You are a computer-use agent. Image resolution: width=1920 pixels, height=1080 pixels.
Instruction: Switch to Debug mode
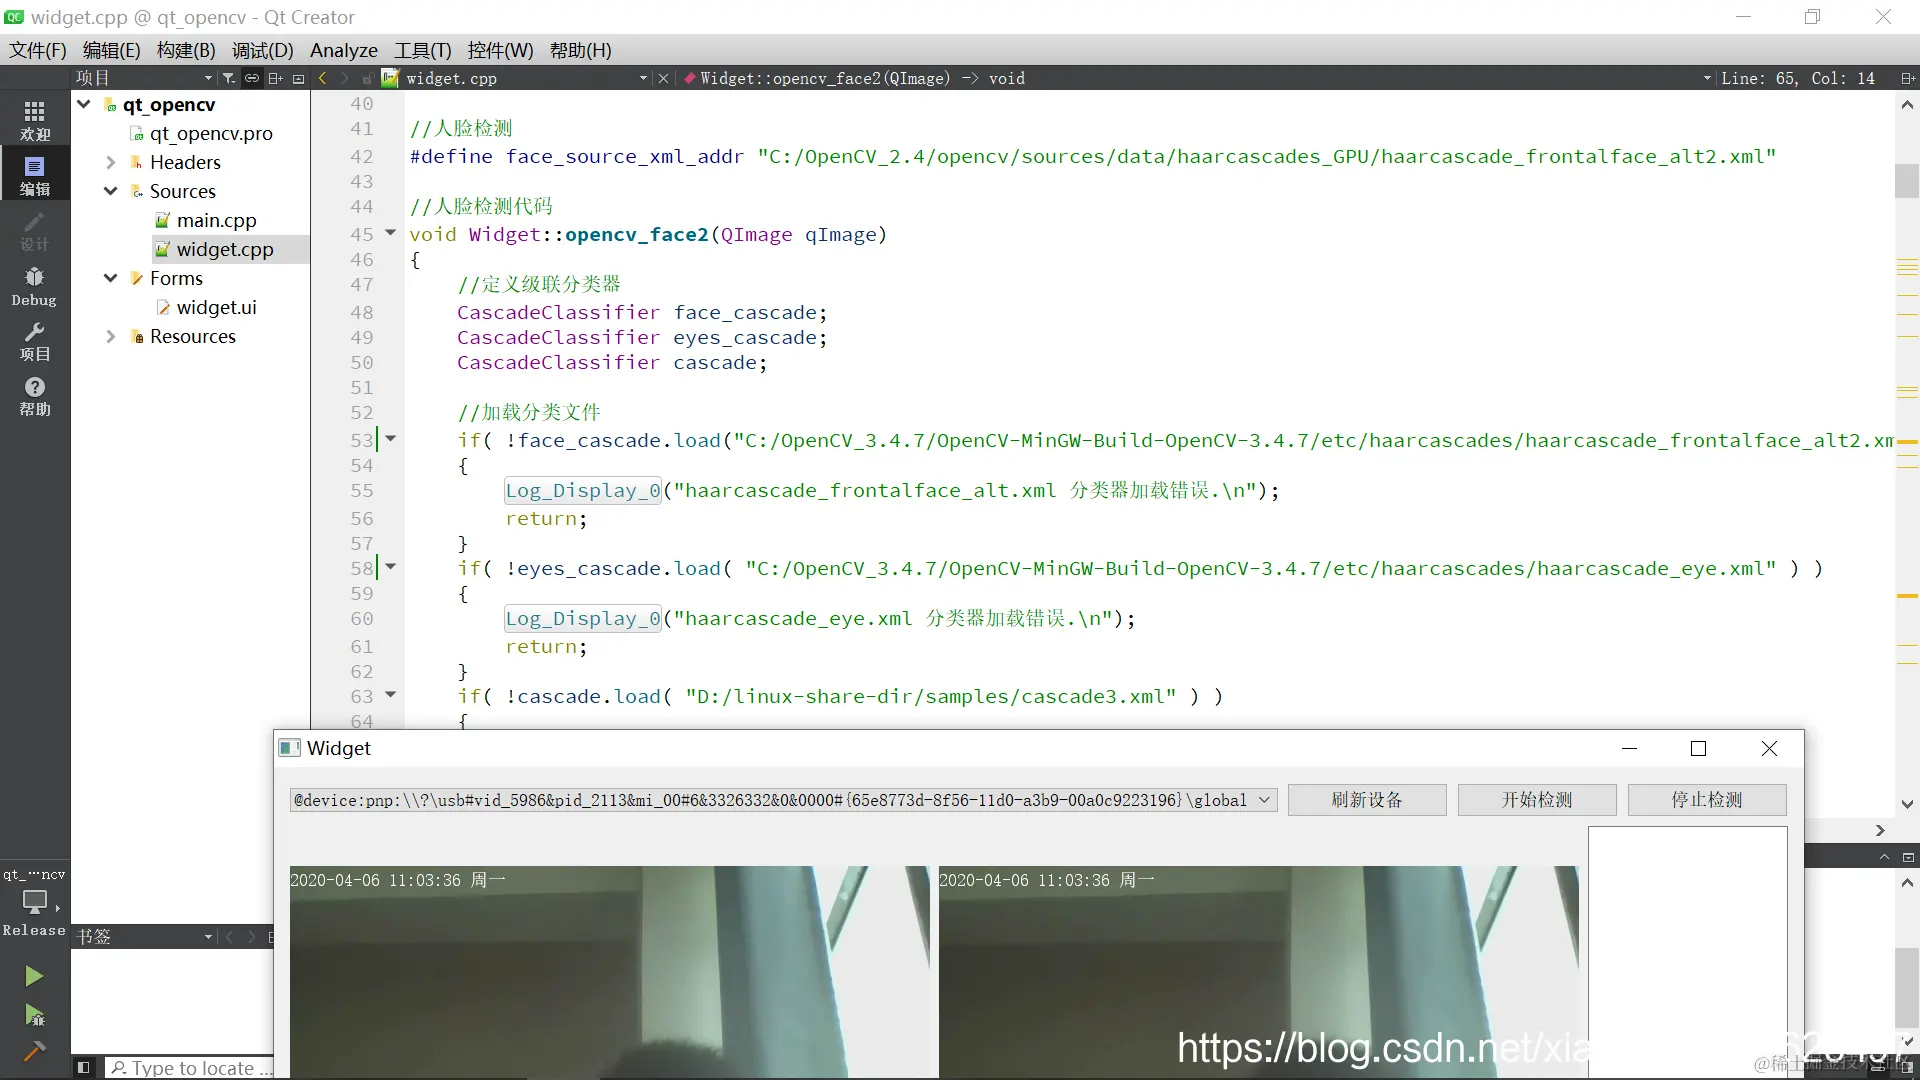pyautogui.click(x=34, y=286)
